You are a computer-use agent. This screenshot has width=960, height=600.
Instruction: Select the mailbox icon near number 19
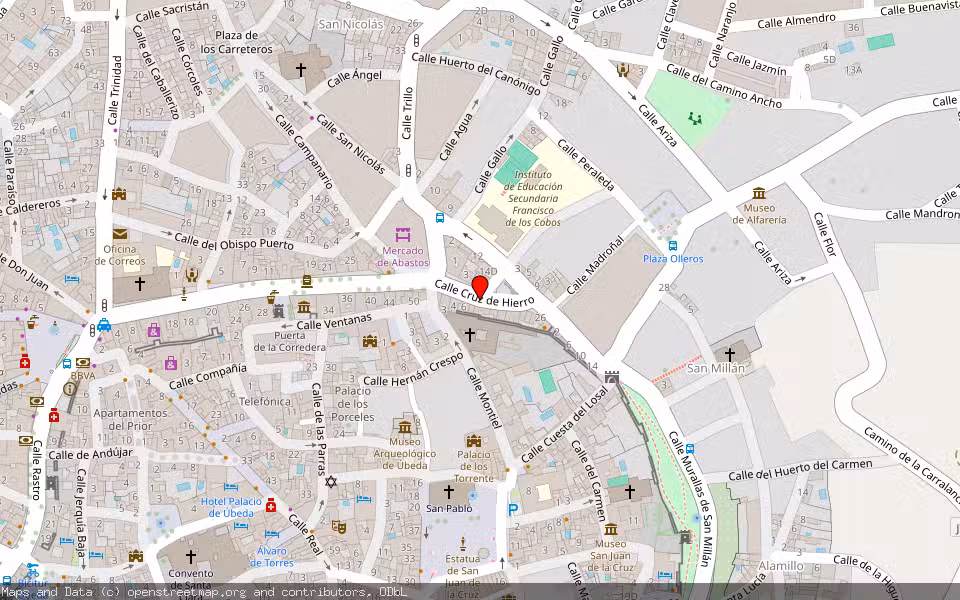click(x=307, y=281)
